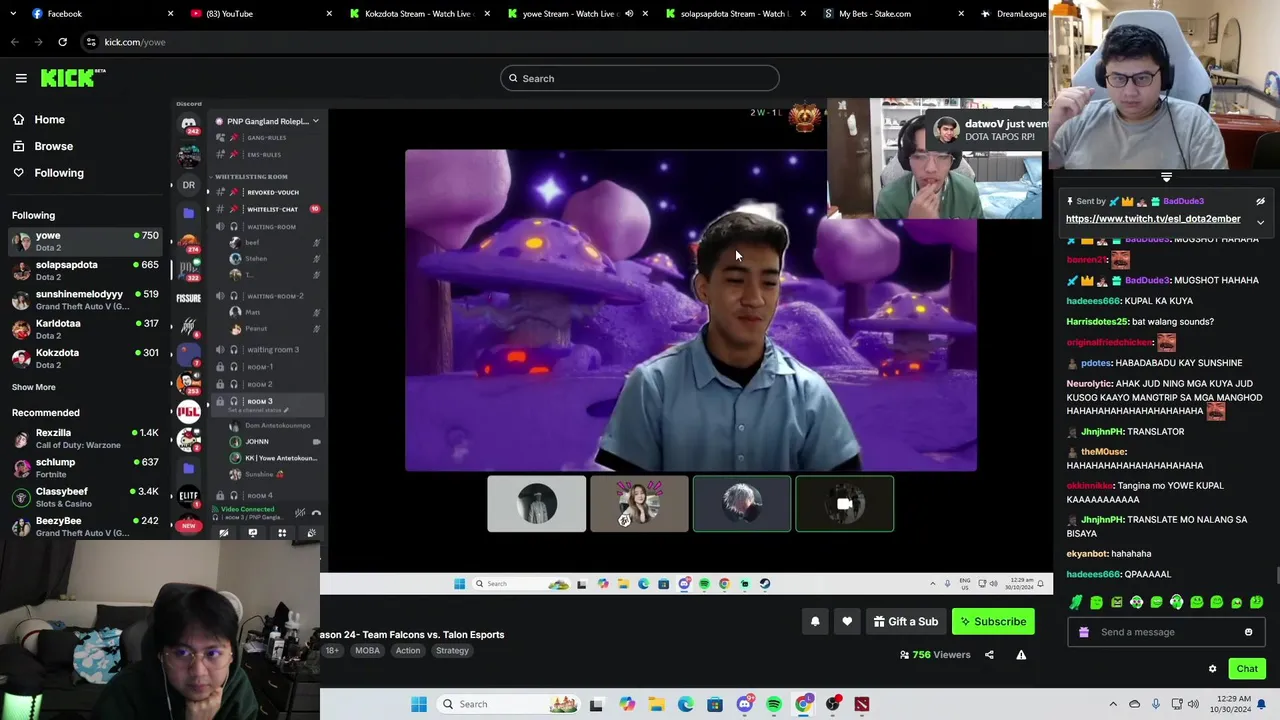The image size is (1280, 720).
Task: Open sunshinemelodyyy channel in Following list
Action: pyautogui.click(x=85, y=300)
